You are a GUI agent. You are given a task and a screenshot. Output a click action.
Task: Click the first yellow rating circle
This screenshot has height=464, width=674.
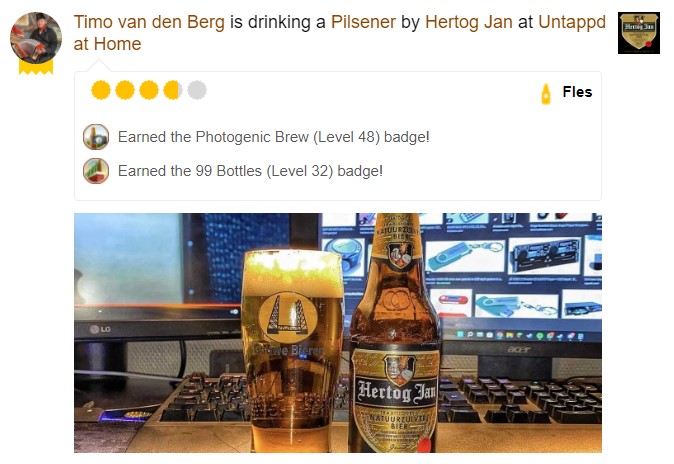click(x=101, y=90)
